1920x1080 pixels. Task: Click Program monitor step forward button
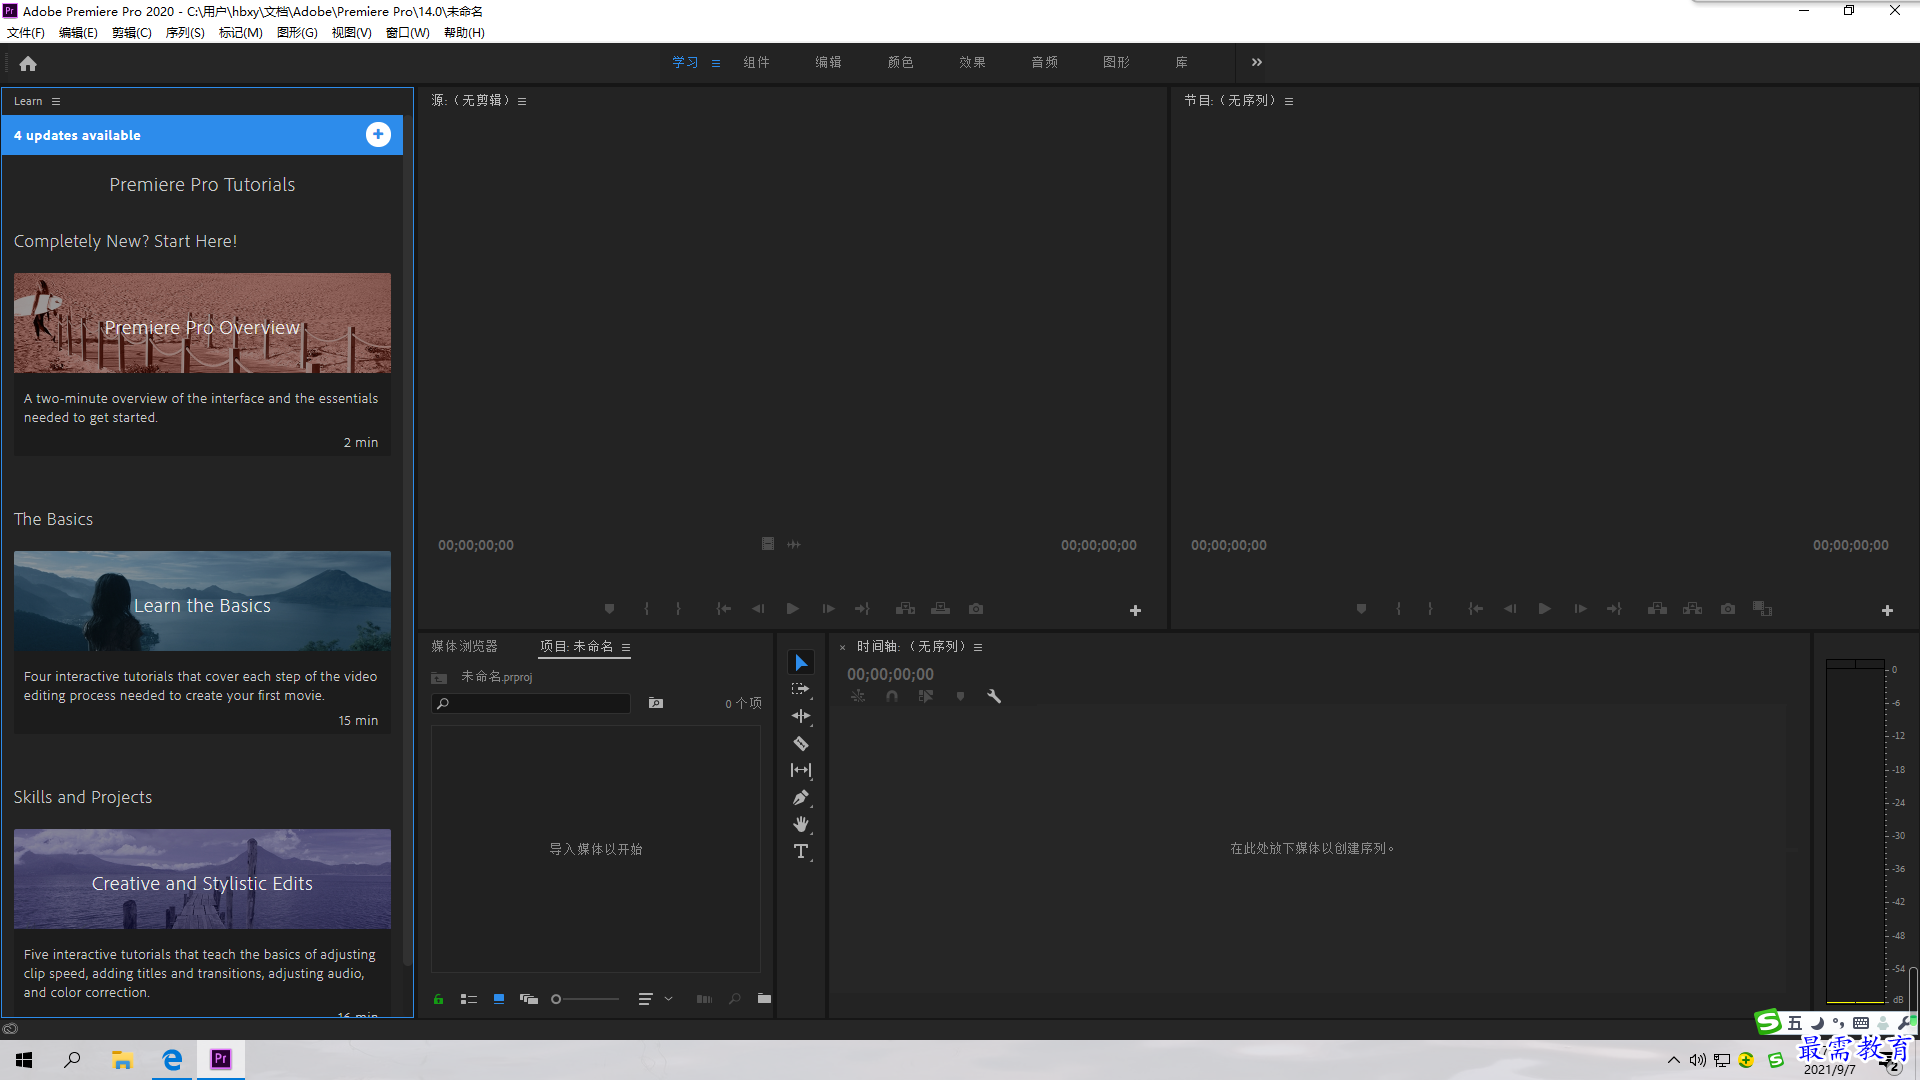pos(1580,608)
